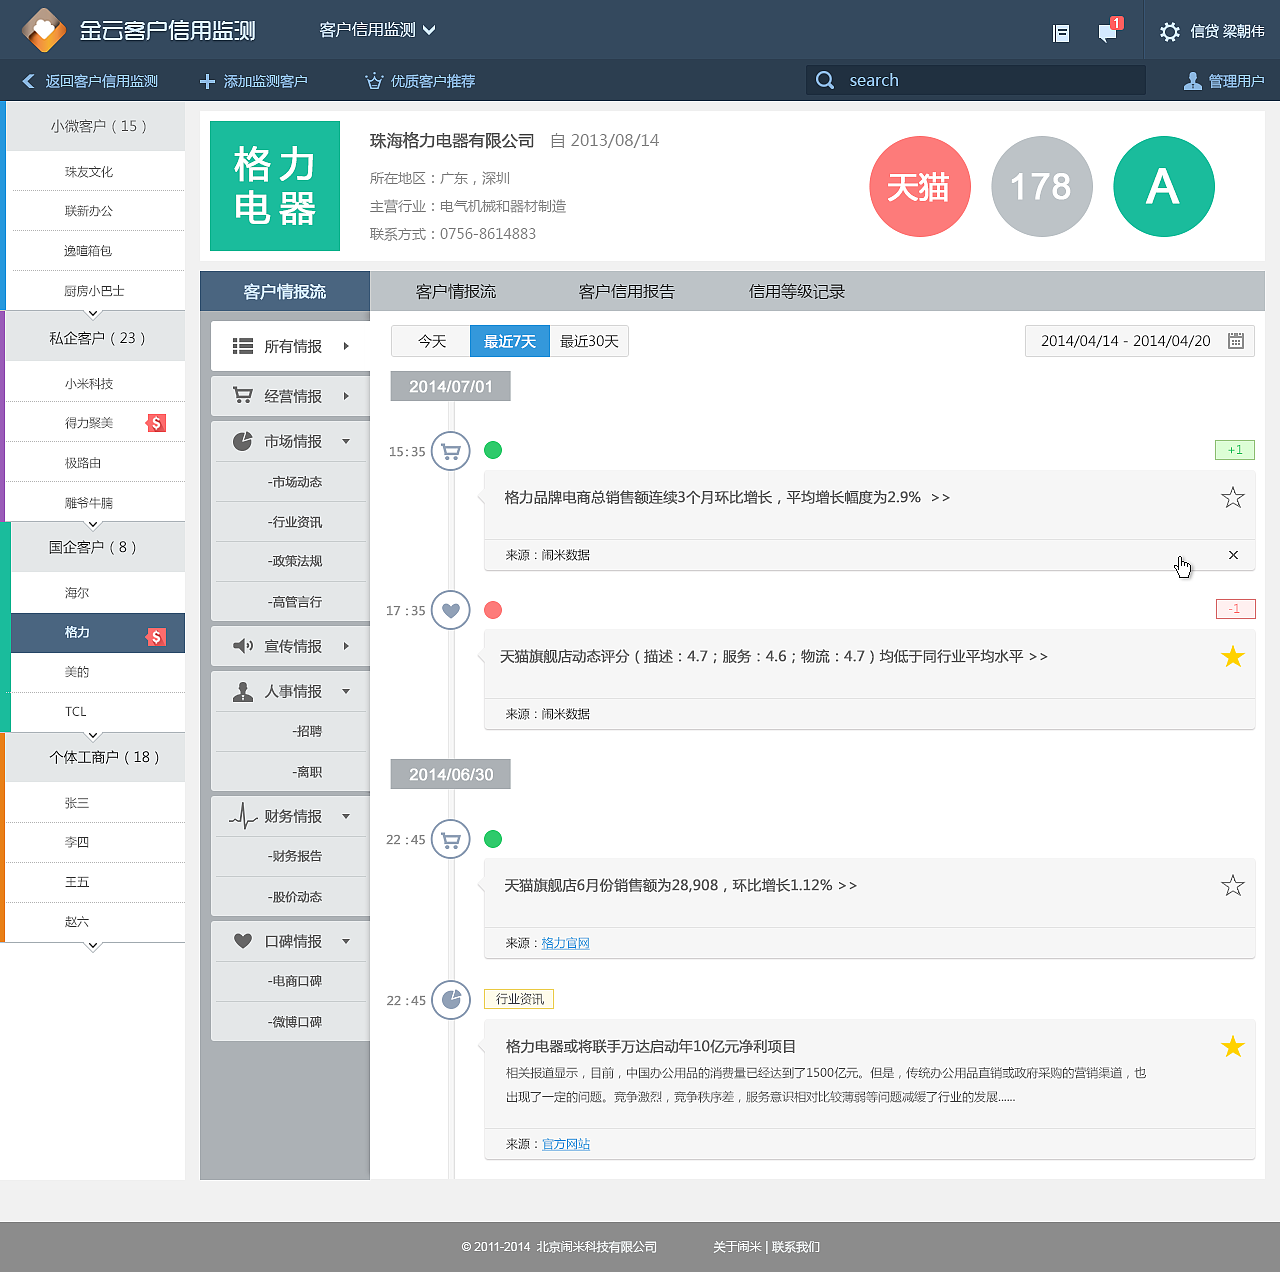Click the 行业资讯 yellow tag

(519, 999)
